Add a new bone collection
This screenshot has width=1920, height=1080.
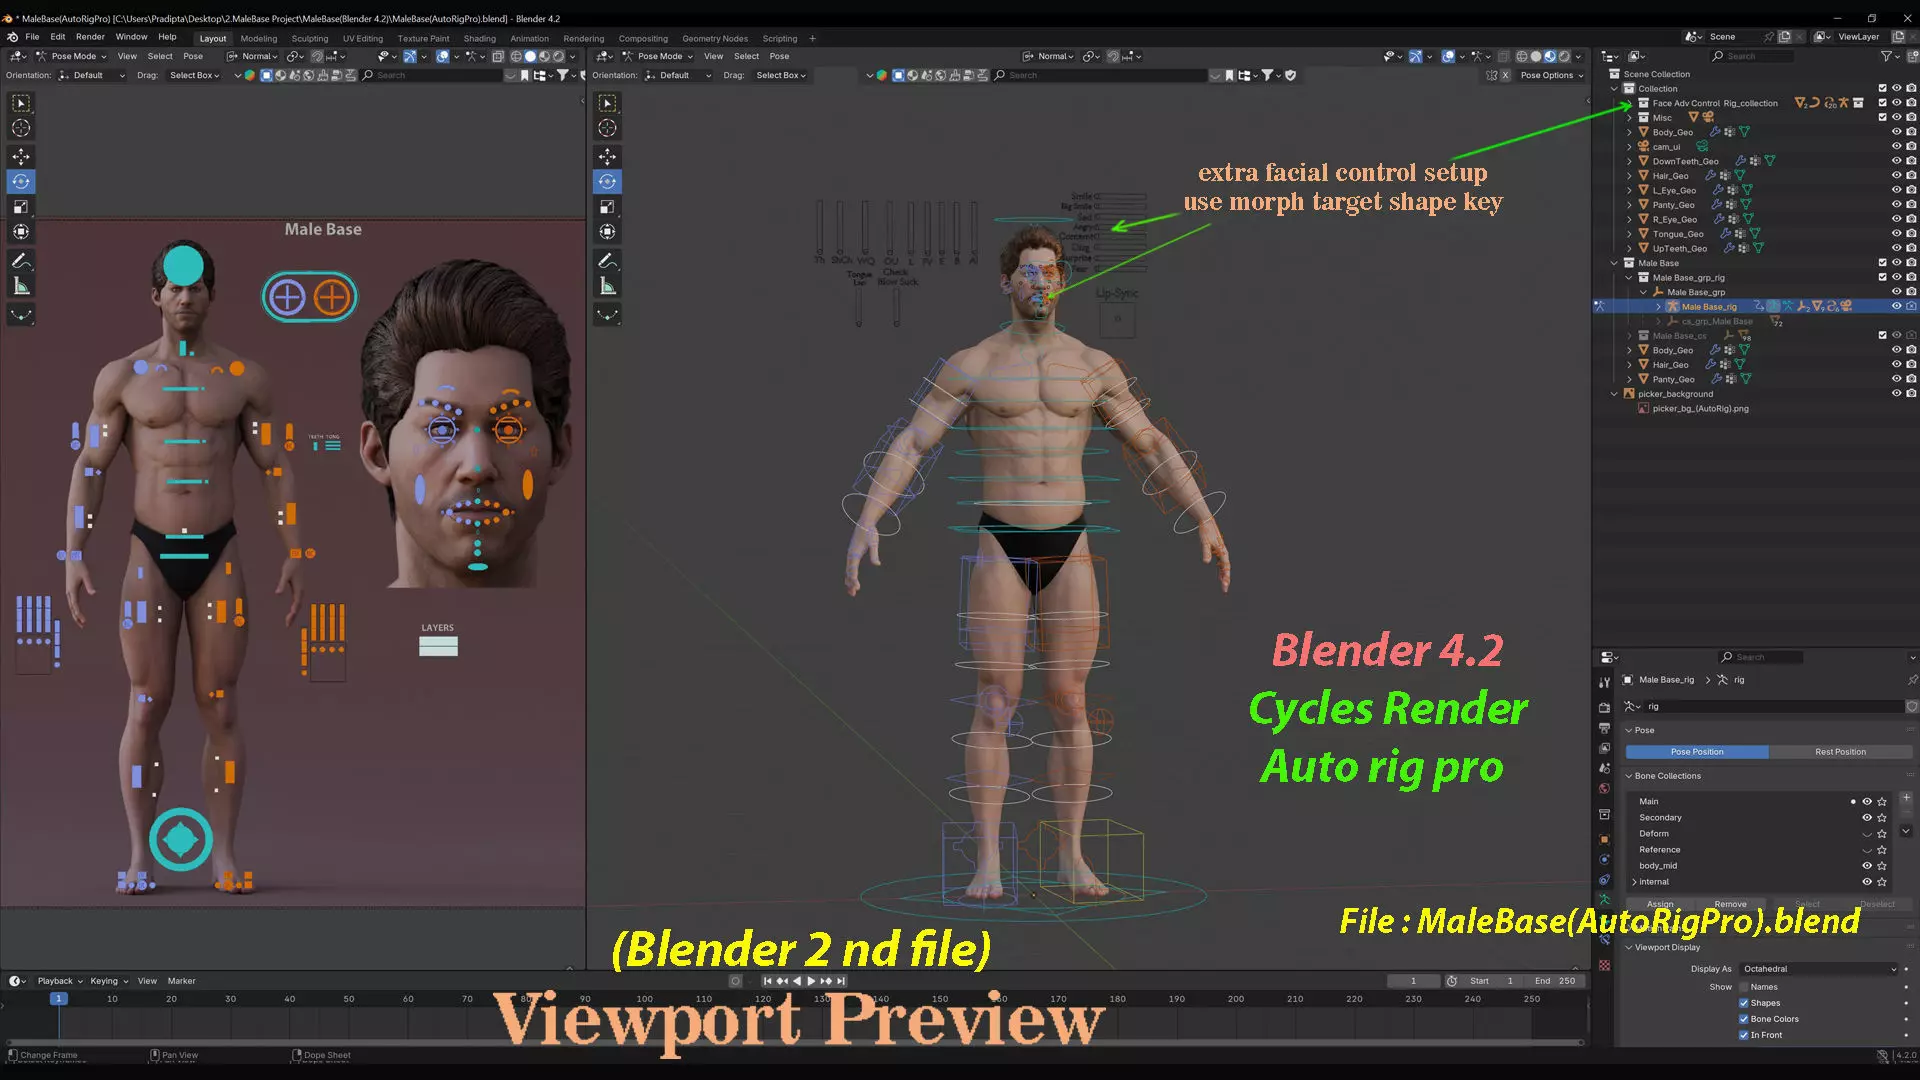(1906, 798)
